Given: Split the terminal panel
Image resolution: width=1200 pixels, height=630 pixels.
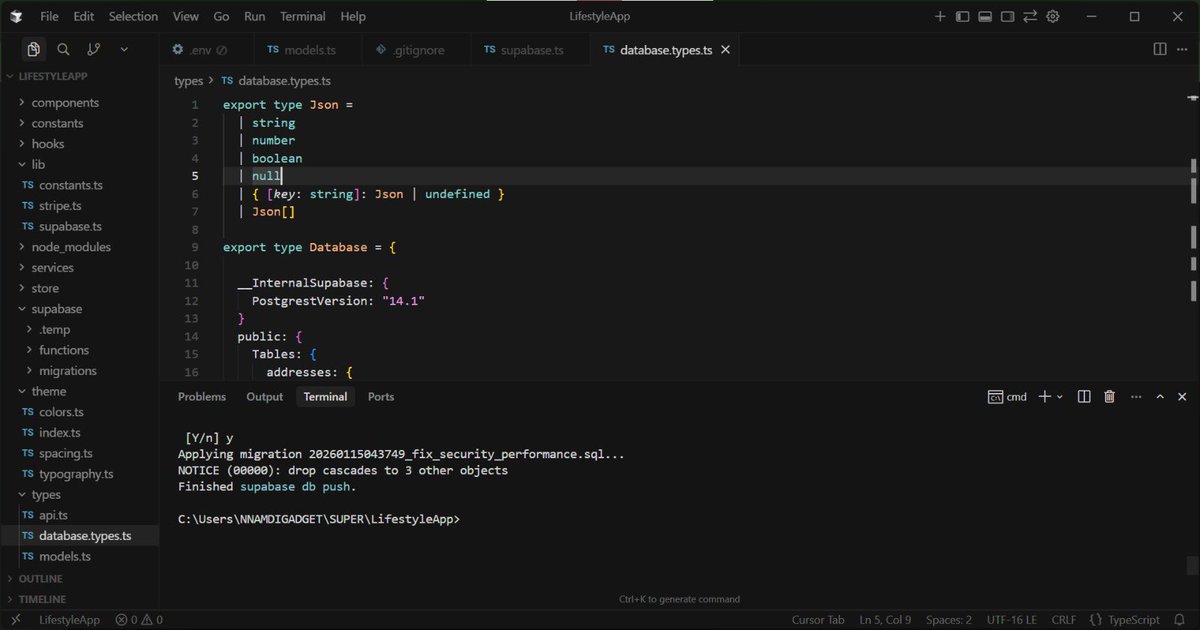Looking at the screenshot, I should [x=1084, y=397].
